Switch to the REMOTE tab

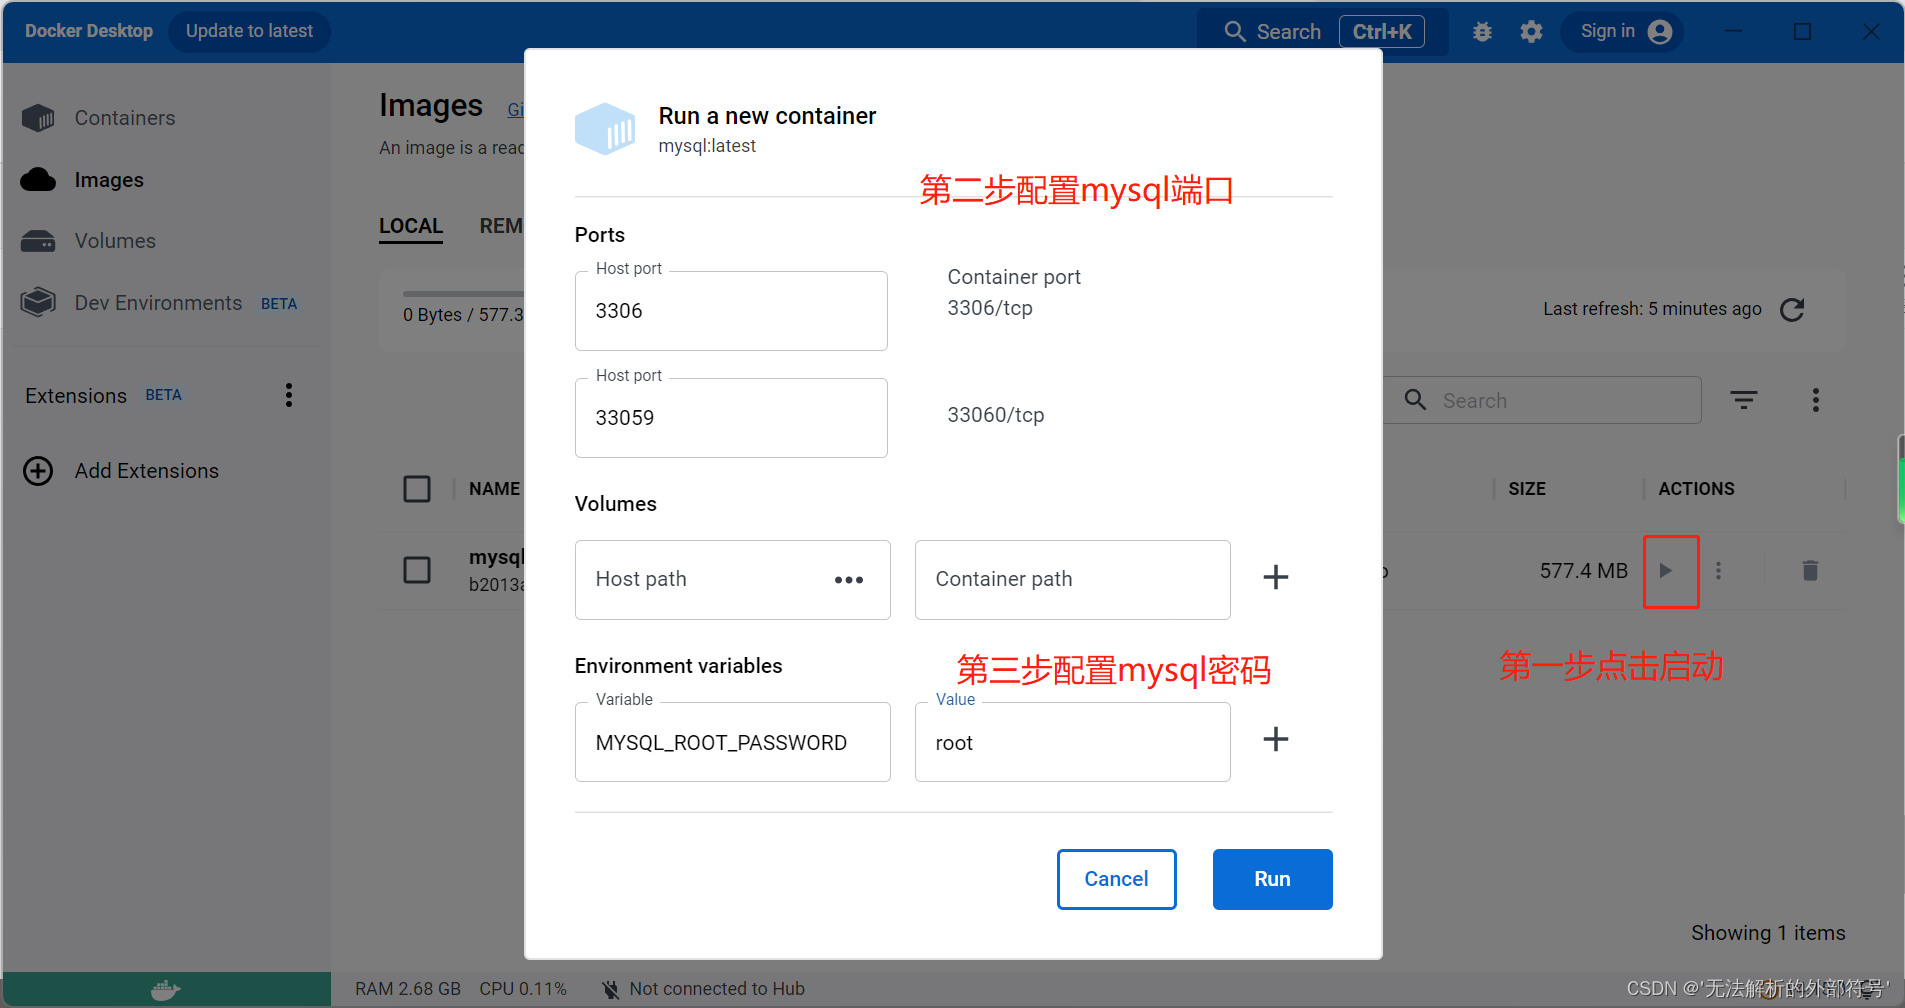point(501,226)
